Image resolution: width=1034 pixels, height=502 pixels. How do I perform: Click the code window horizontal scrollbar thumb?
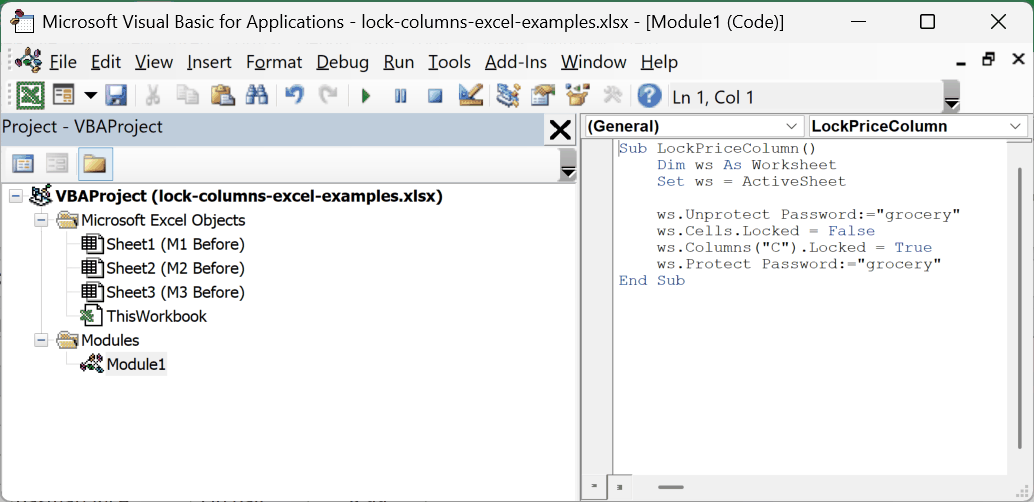tap(671, 487)
